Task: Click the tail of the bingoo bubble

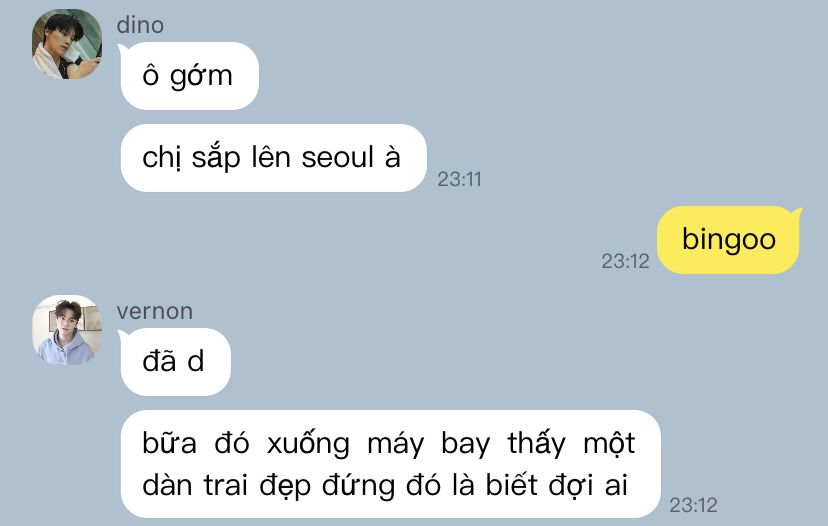Action: tap(796, 213)
